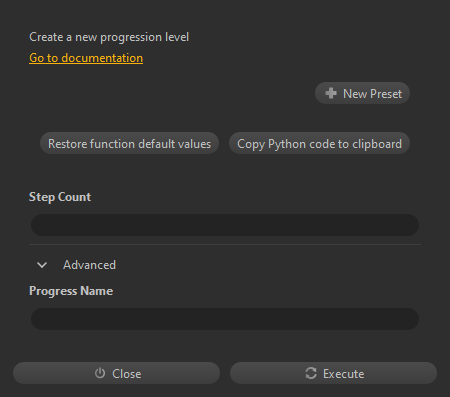Click the power icon in Close button

point(100,373)
